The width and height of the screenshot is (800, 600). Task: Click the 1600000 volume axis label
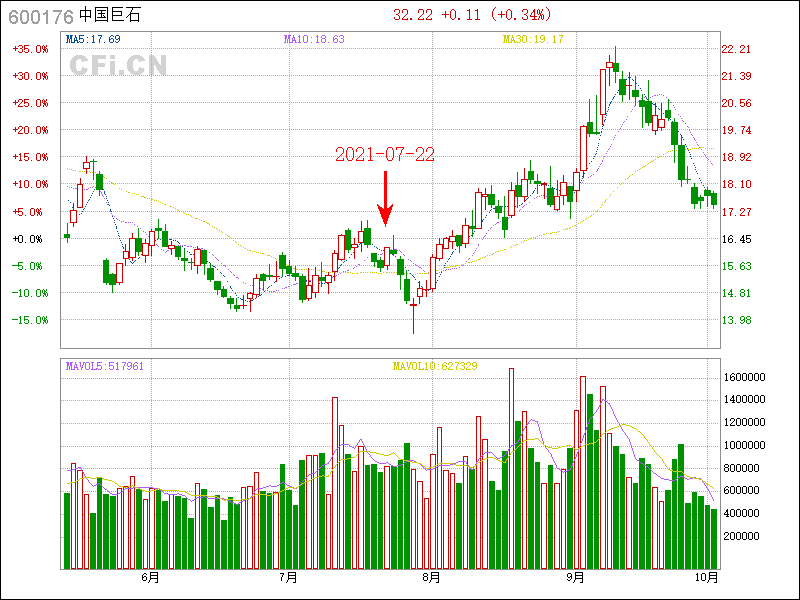[x=744, y=378]
